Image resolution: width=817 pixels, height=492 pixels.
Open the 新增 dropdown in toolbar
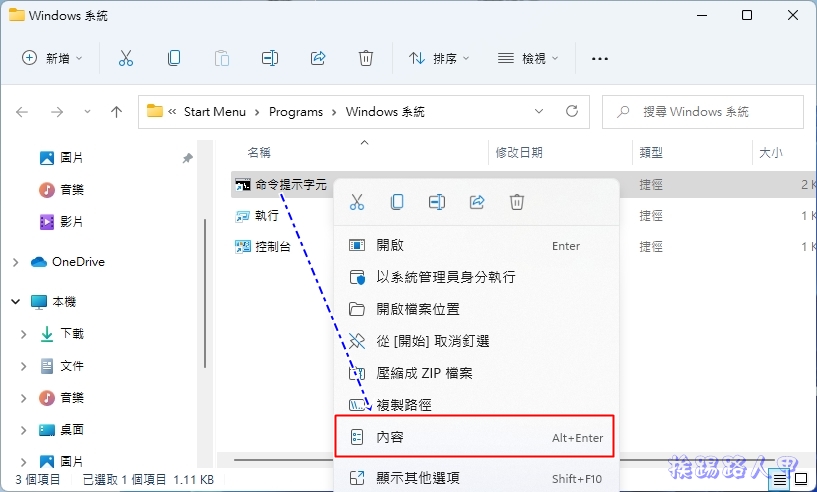[52, 58]
